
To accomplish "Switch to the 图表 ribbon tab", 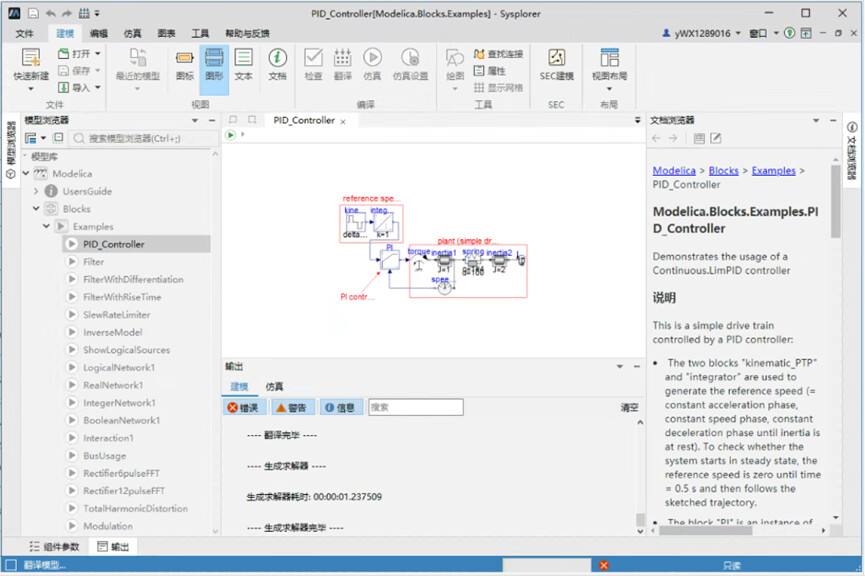I will 166,33.
